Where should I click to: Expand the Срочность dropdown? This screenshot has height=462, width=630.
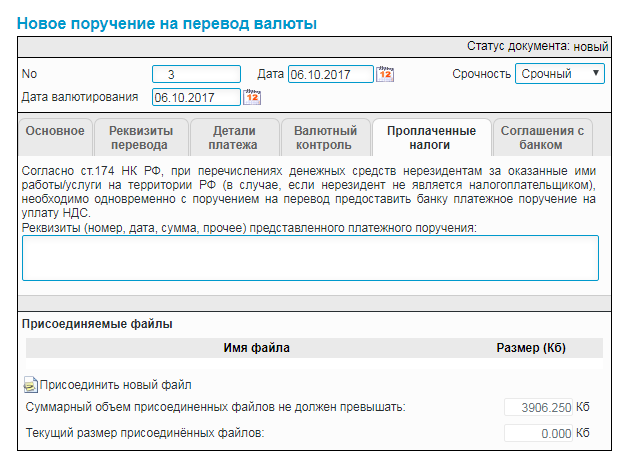(559, 74)
